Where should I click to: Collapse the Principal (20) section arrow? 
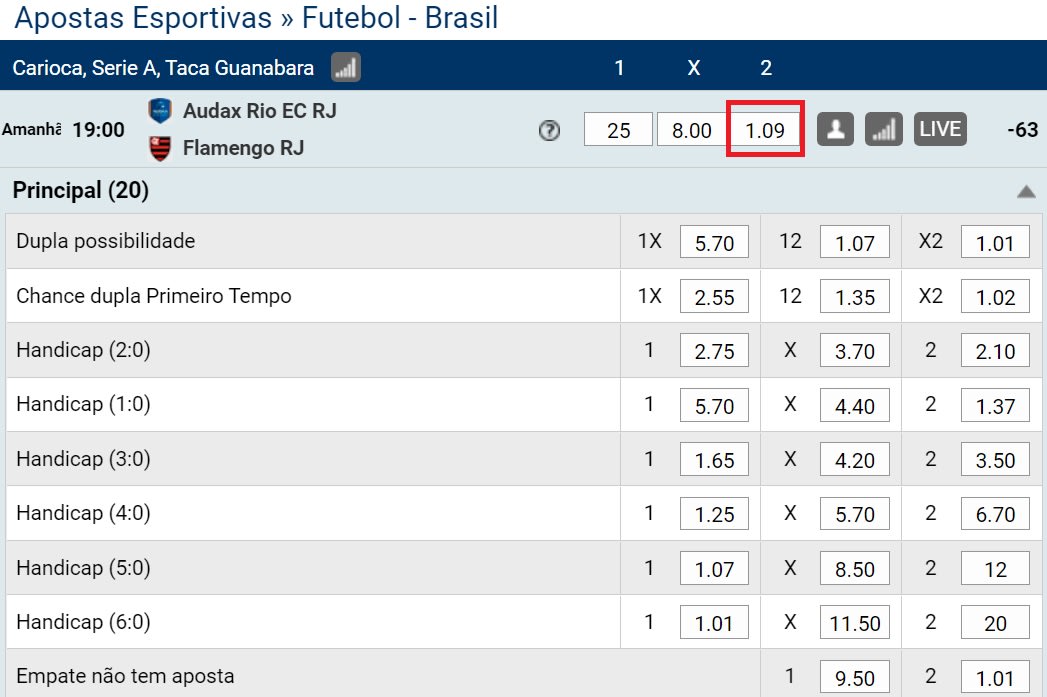(1026, 192)
